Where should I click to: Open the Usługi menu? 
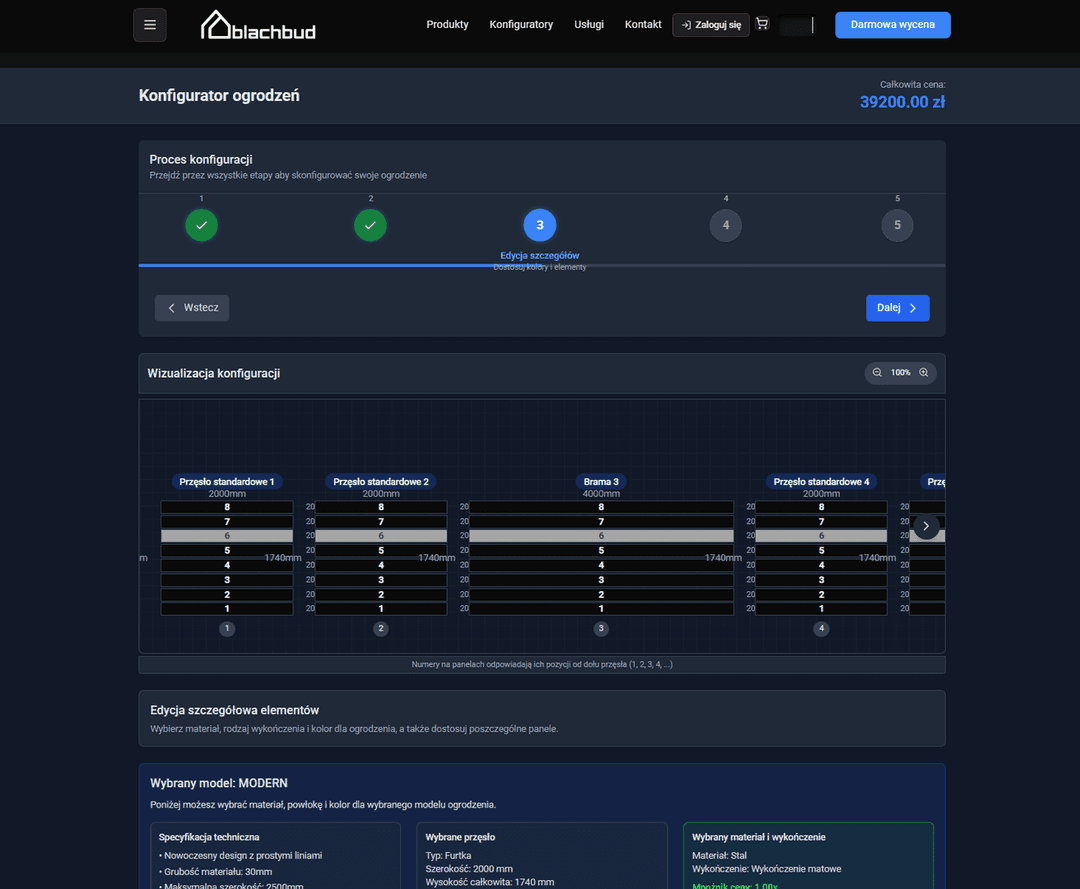pyautogui.click(x=589, y=24)
